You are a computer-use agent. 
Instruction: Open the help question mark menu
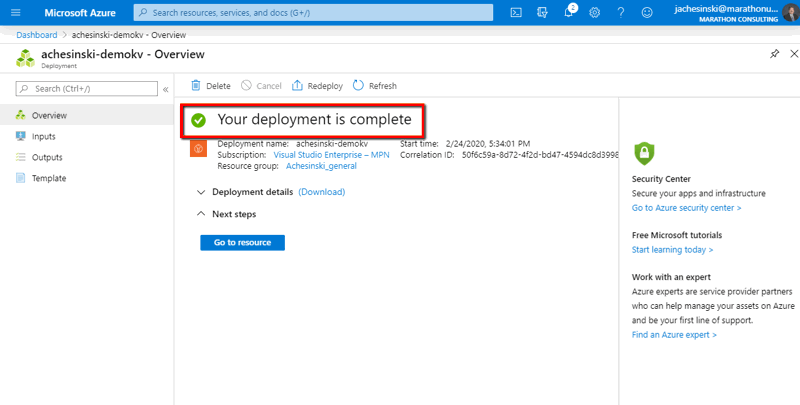(x=621, y=12)
